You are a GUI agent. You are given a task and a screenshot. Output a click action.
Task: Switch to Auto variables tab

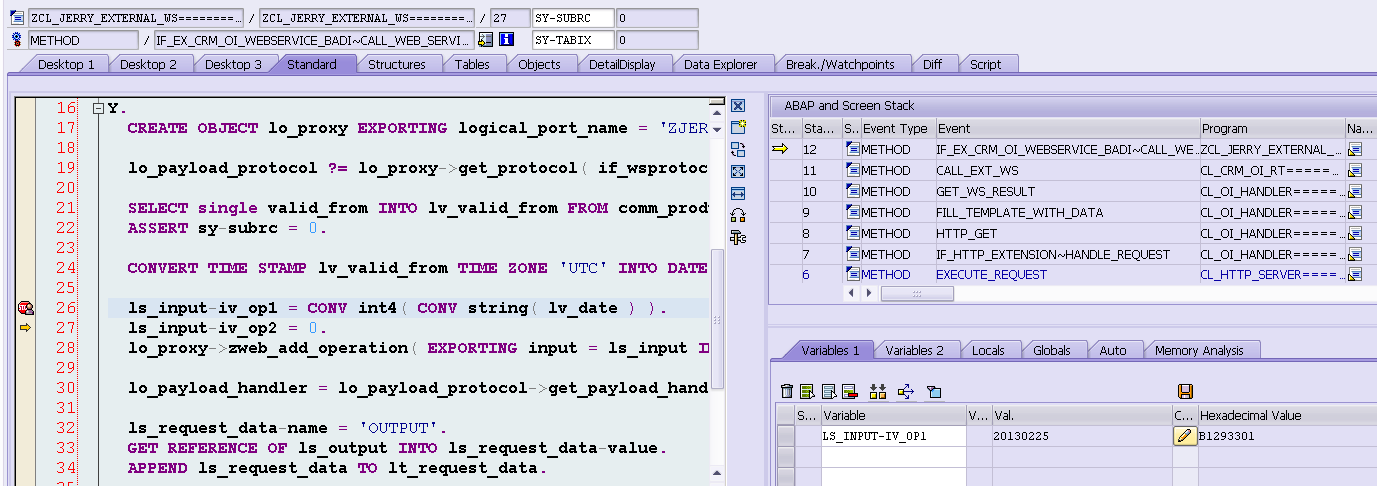(x=1113, y=350)
